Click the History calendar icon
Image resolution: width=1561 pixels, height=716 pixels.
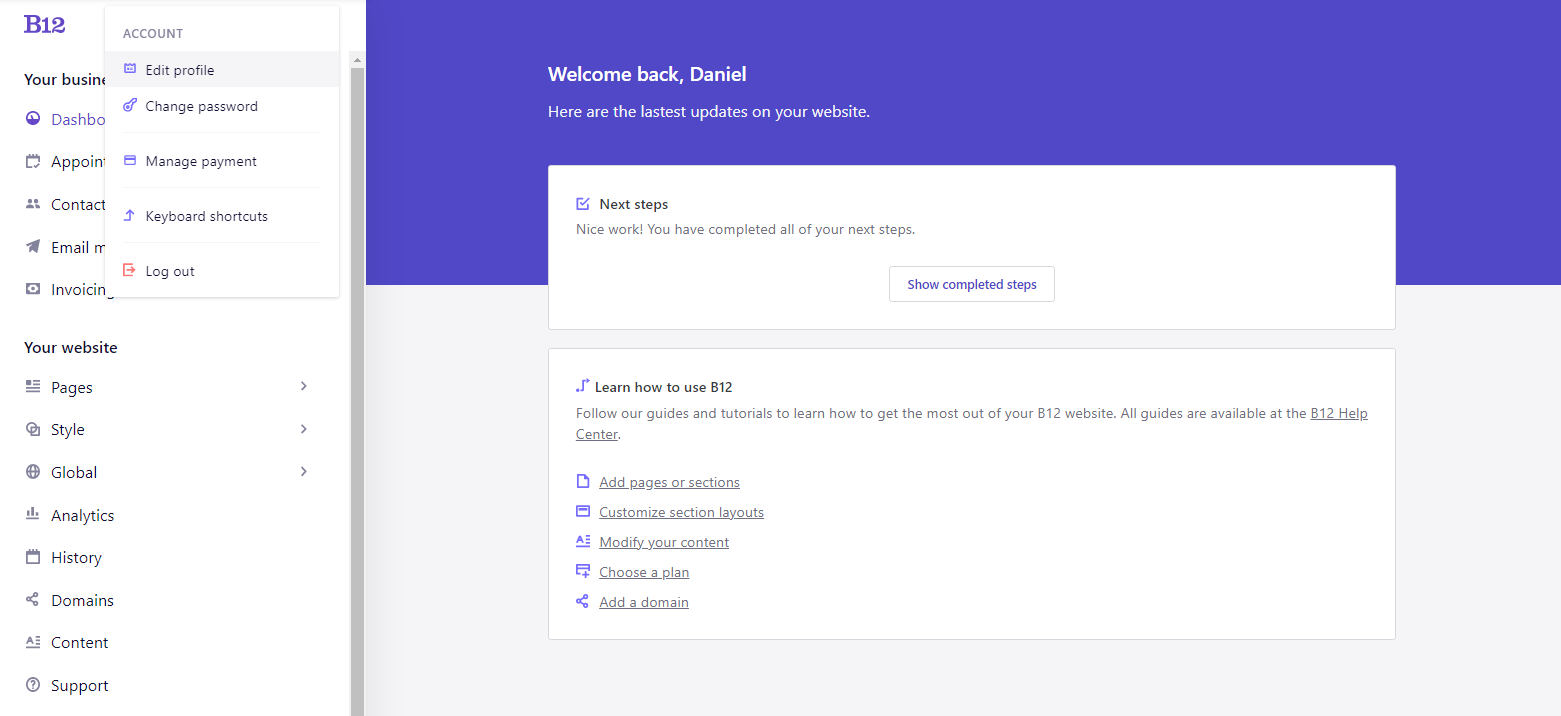(33, 557)
